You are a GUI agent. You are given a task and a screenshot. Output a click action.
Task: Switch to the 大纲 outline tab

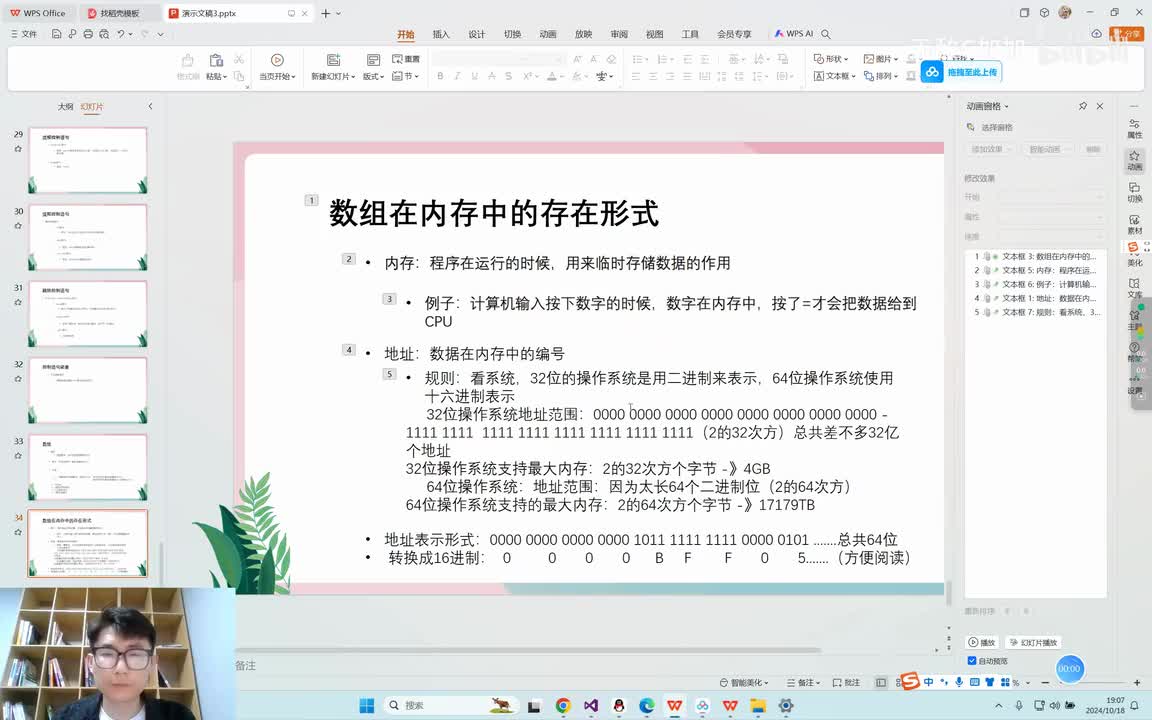click(x=65, y=107)
